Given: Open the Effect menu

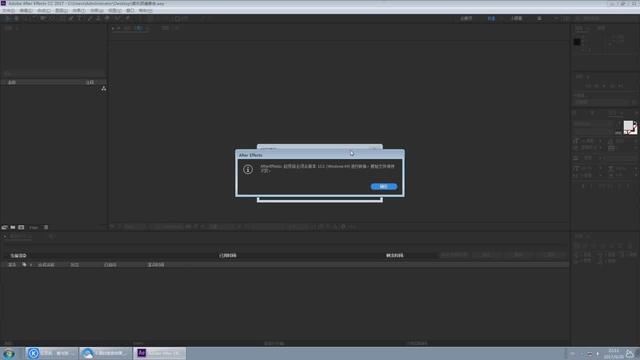Looking at the screenshot, I should 79,11.
